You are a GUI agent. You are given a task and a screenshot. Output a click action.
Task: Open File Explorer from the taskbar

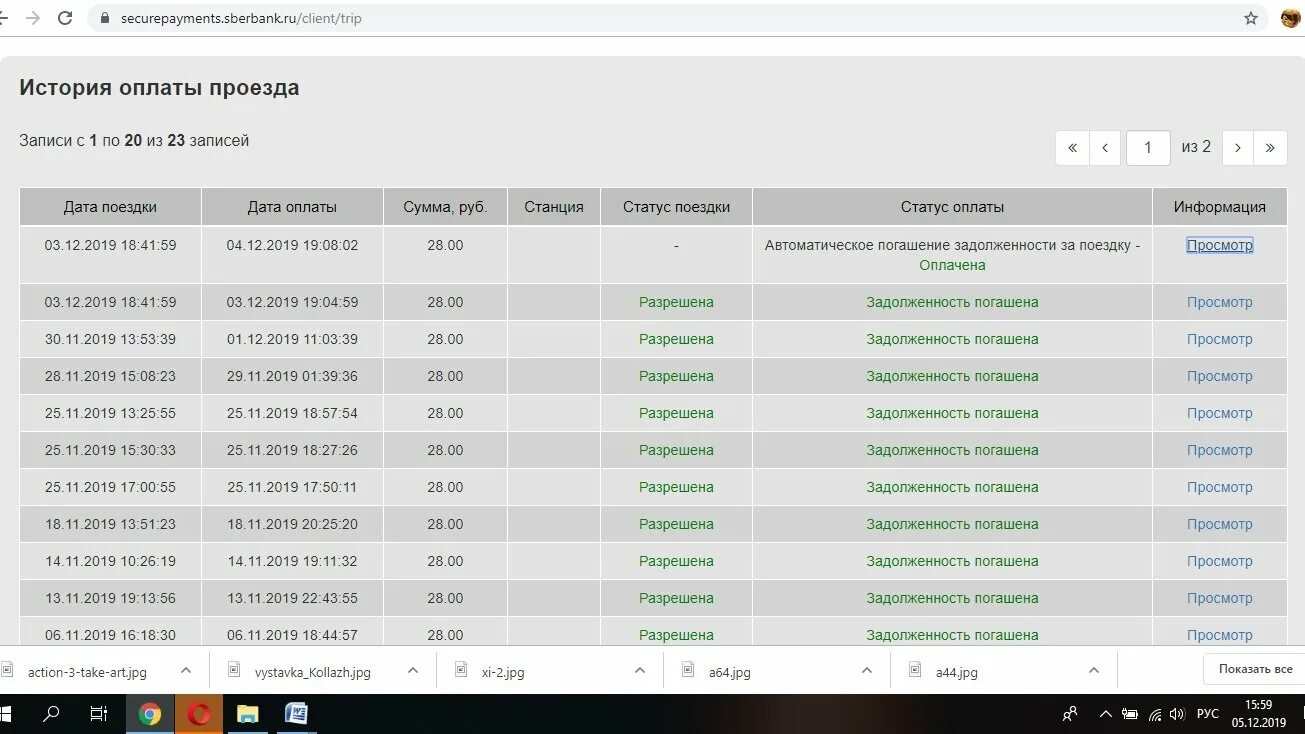pos(247,714)
